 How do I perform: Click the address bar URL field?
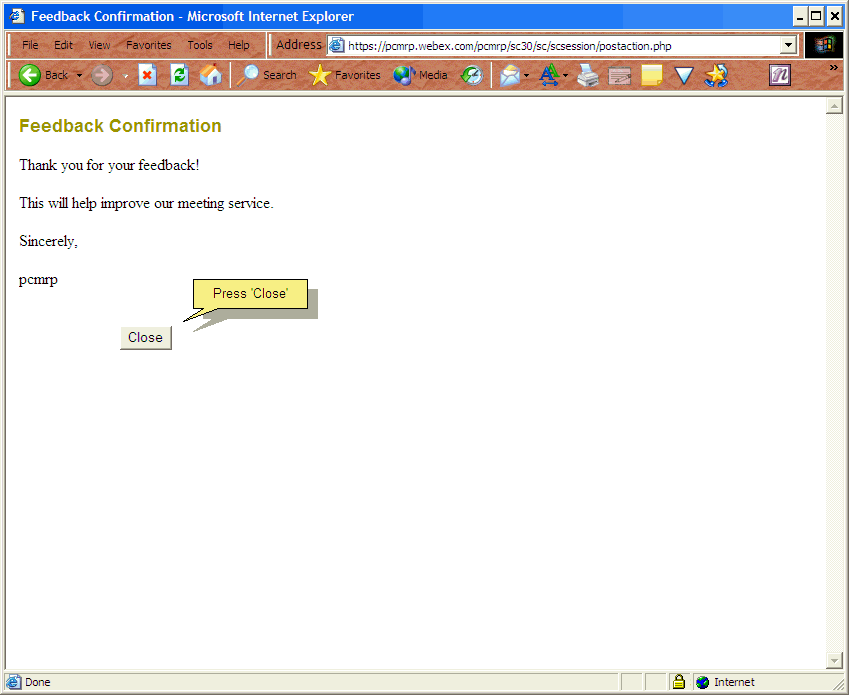pyautogui.click(x=560, y=45)
